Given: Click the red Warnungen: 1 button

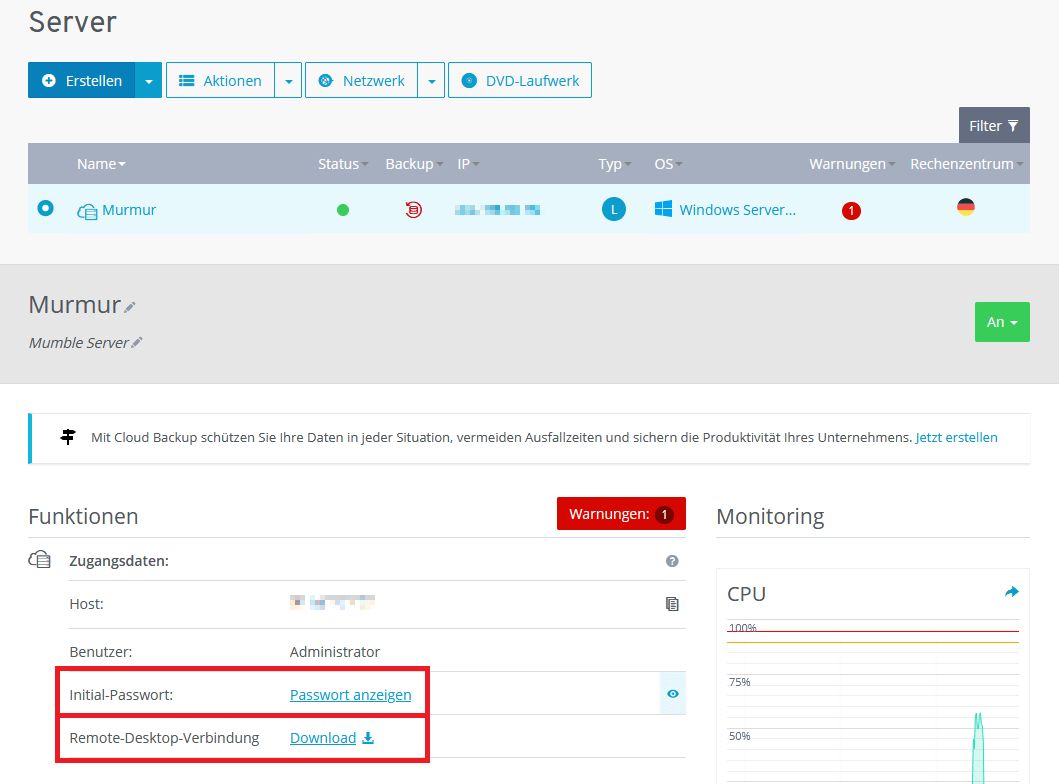Looking at the screenshot, I should pyautogui.click(x=621, y=512).
